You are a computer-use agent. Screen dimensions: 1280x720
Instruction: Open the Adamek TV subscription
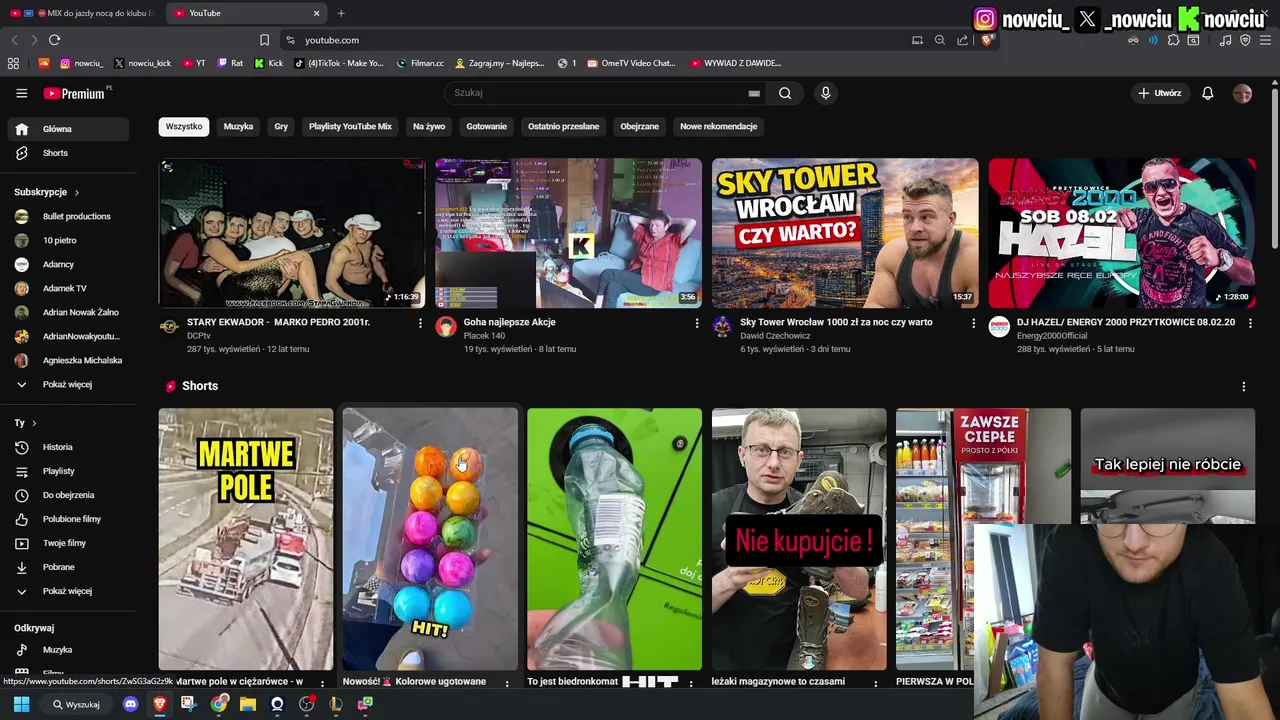[68, 288]
